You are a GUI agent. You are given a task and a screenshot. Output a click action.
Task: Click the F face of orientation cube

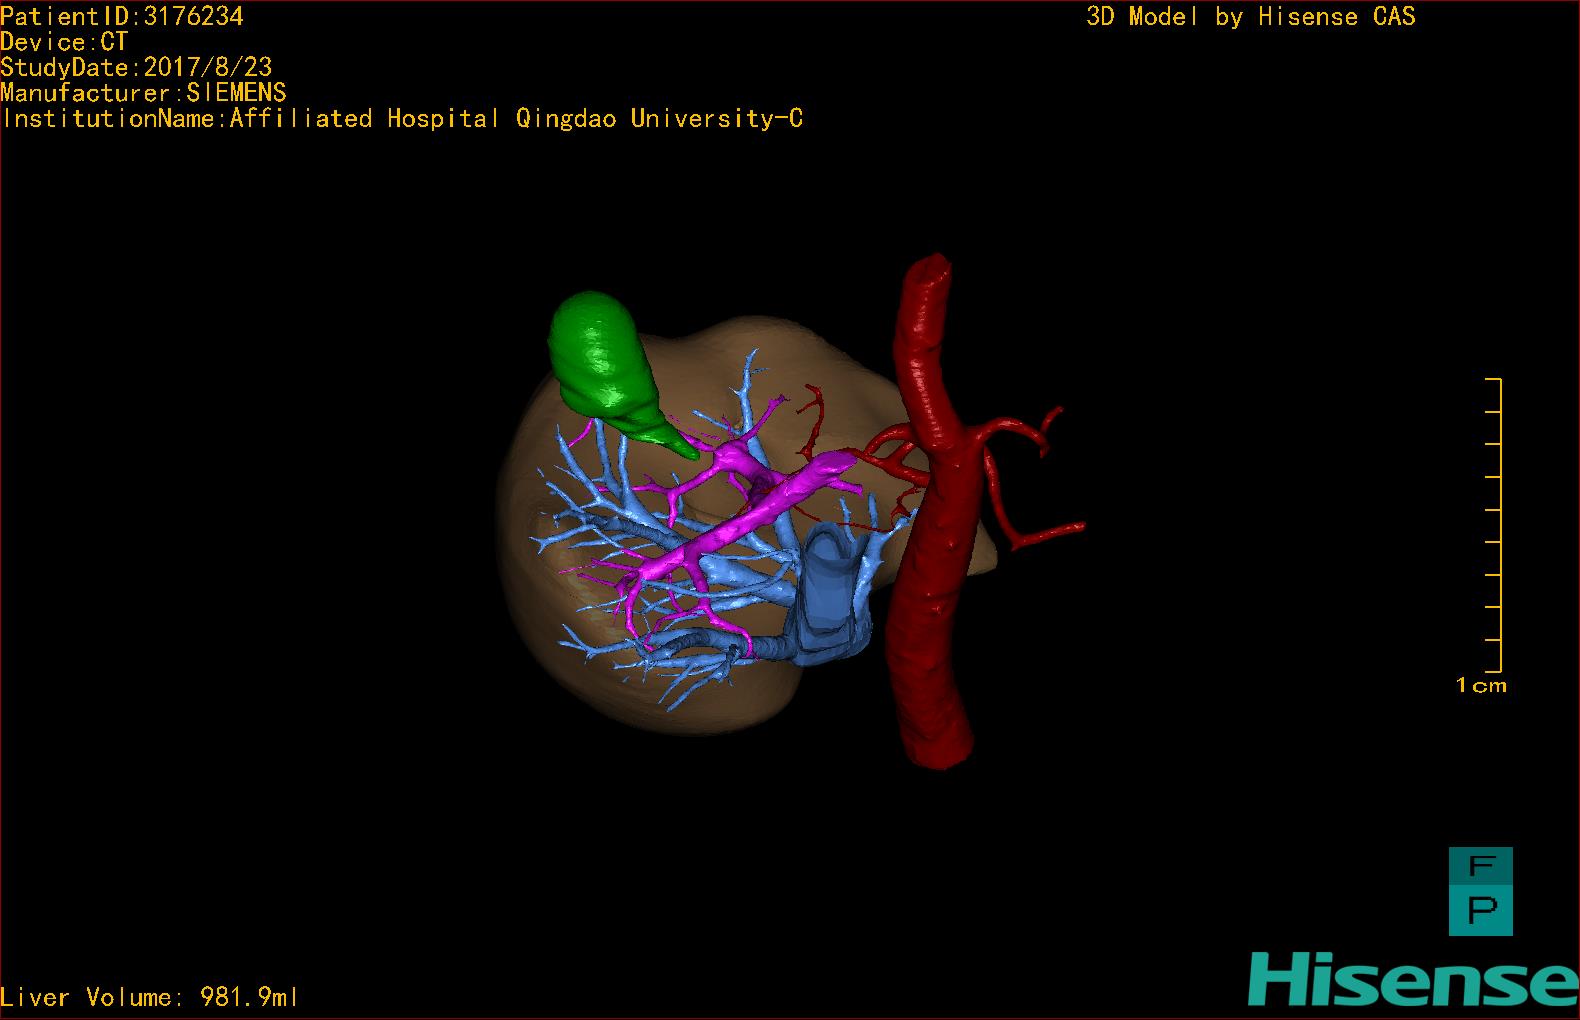click(x=1481, y=865)
